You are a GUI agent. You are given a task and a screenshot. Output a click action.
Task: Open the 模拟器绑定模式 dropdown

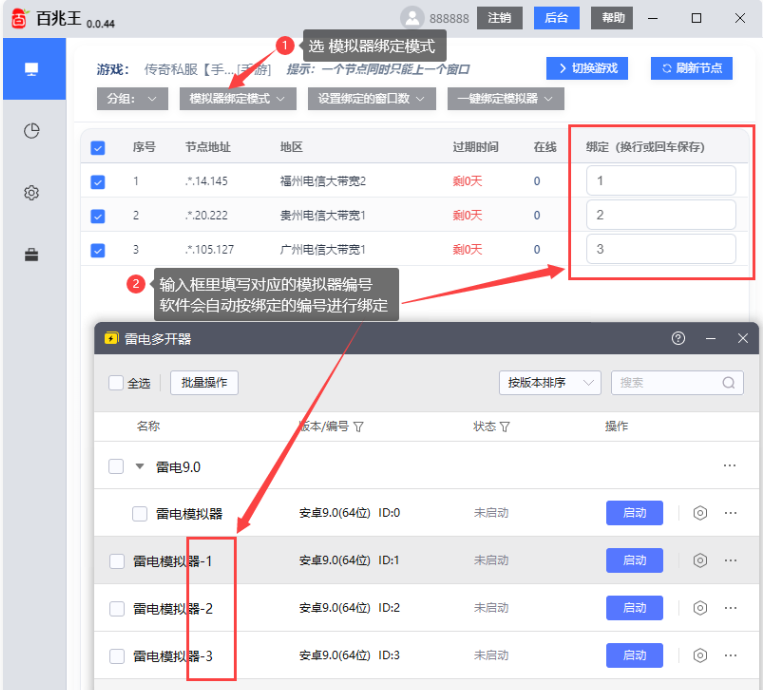click(238, 99)
